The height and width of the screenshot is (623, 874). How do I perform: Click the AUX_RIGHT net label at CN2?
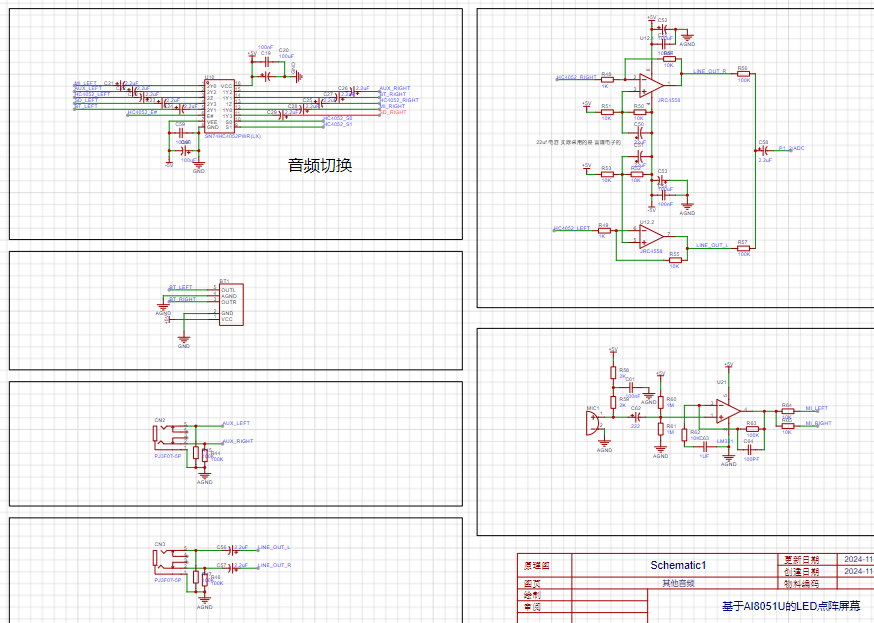tap(238, 441)
